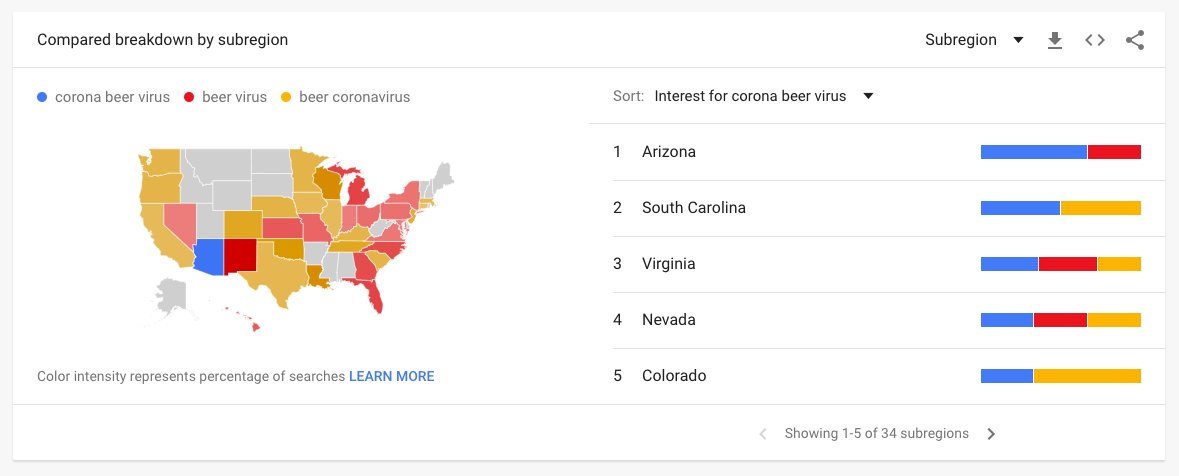Go to previous page of subregions
Screen dimensions: 1179x476
[763, 434]
